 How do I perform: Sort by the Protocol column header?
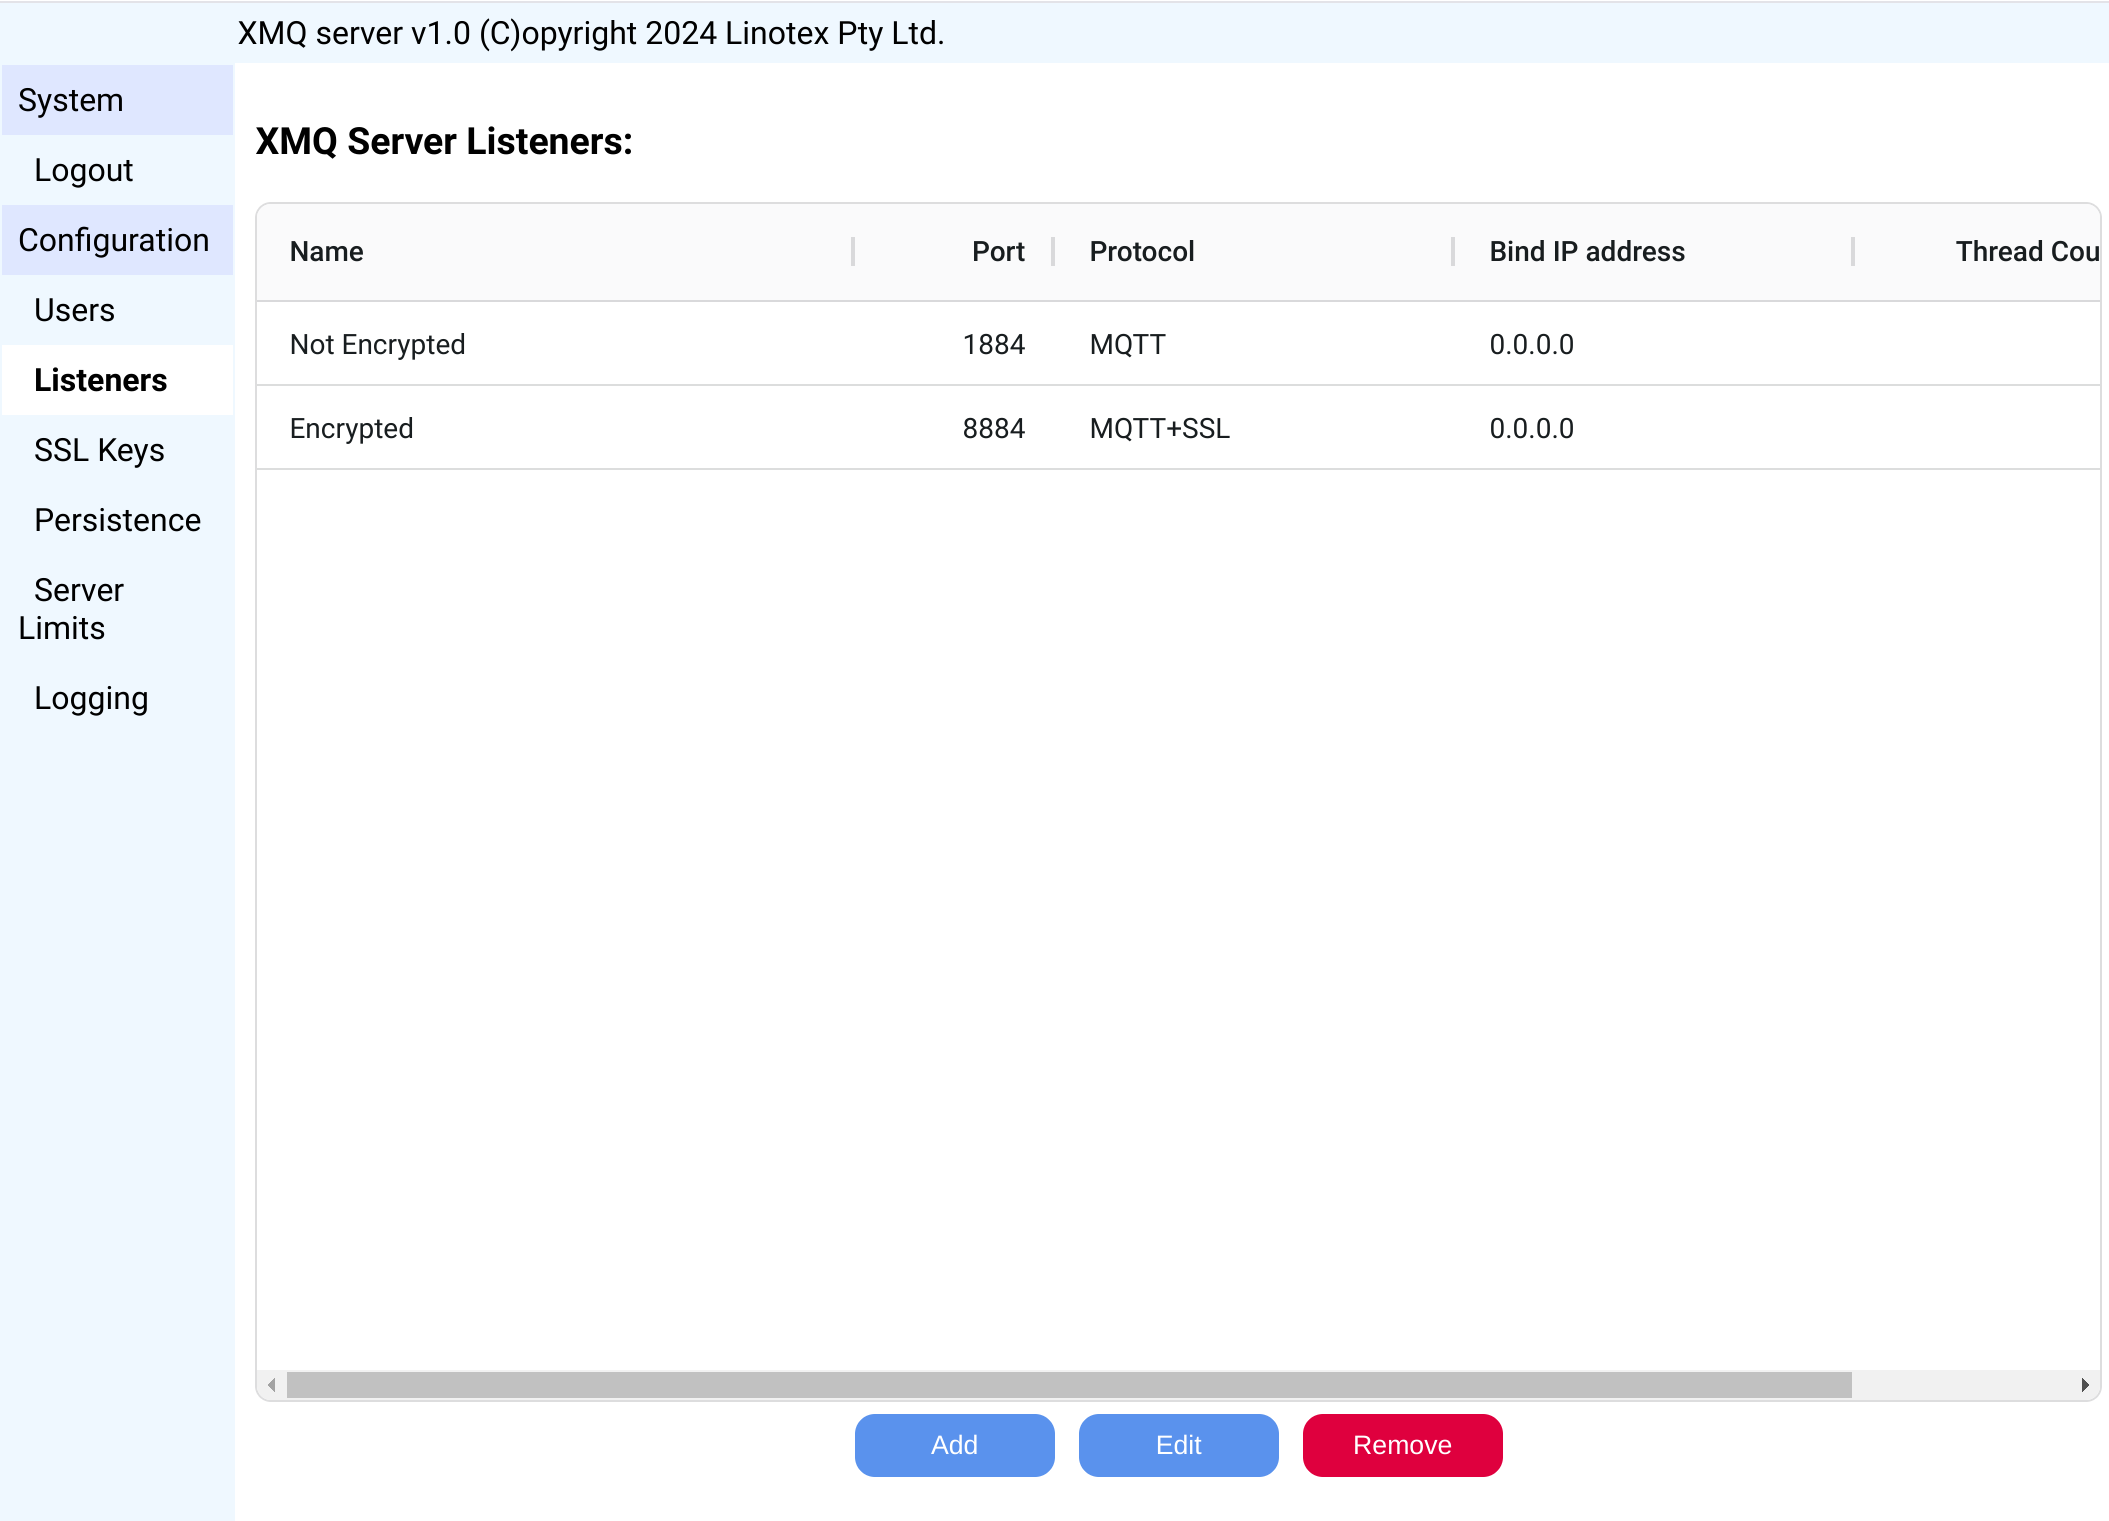click(1254, 252)
